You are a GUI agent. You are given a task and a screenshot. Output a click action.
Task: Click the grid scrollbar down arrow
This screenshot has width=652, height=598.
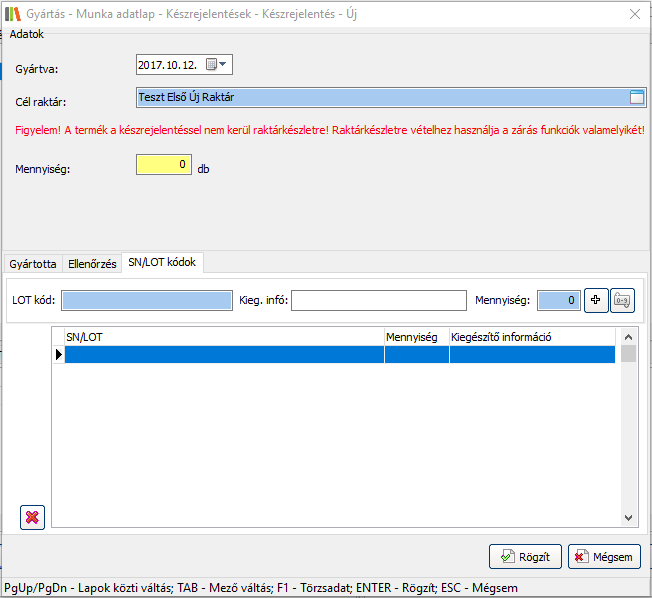[x=628, y=518]
